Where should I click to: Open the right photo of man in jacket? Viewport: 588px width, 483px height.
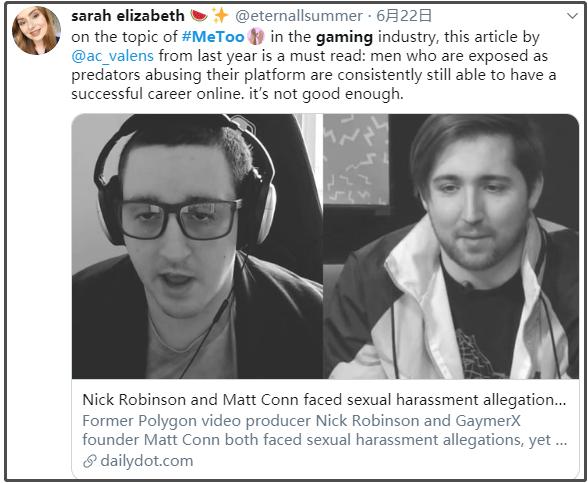[x=451, y=246]
